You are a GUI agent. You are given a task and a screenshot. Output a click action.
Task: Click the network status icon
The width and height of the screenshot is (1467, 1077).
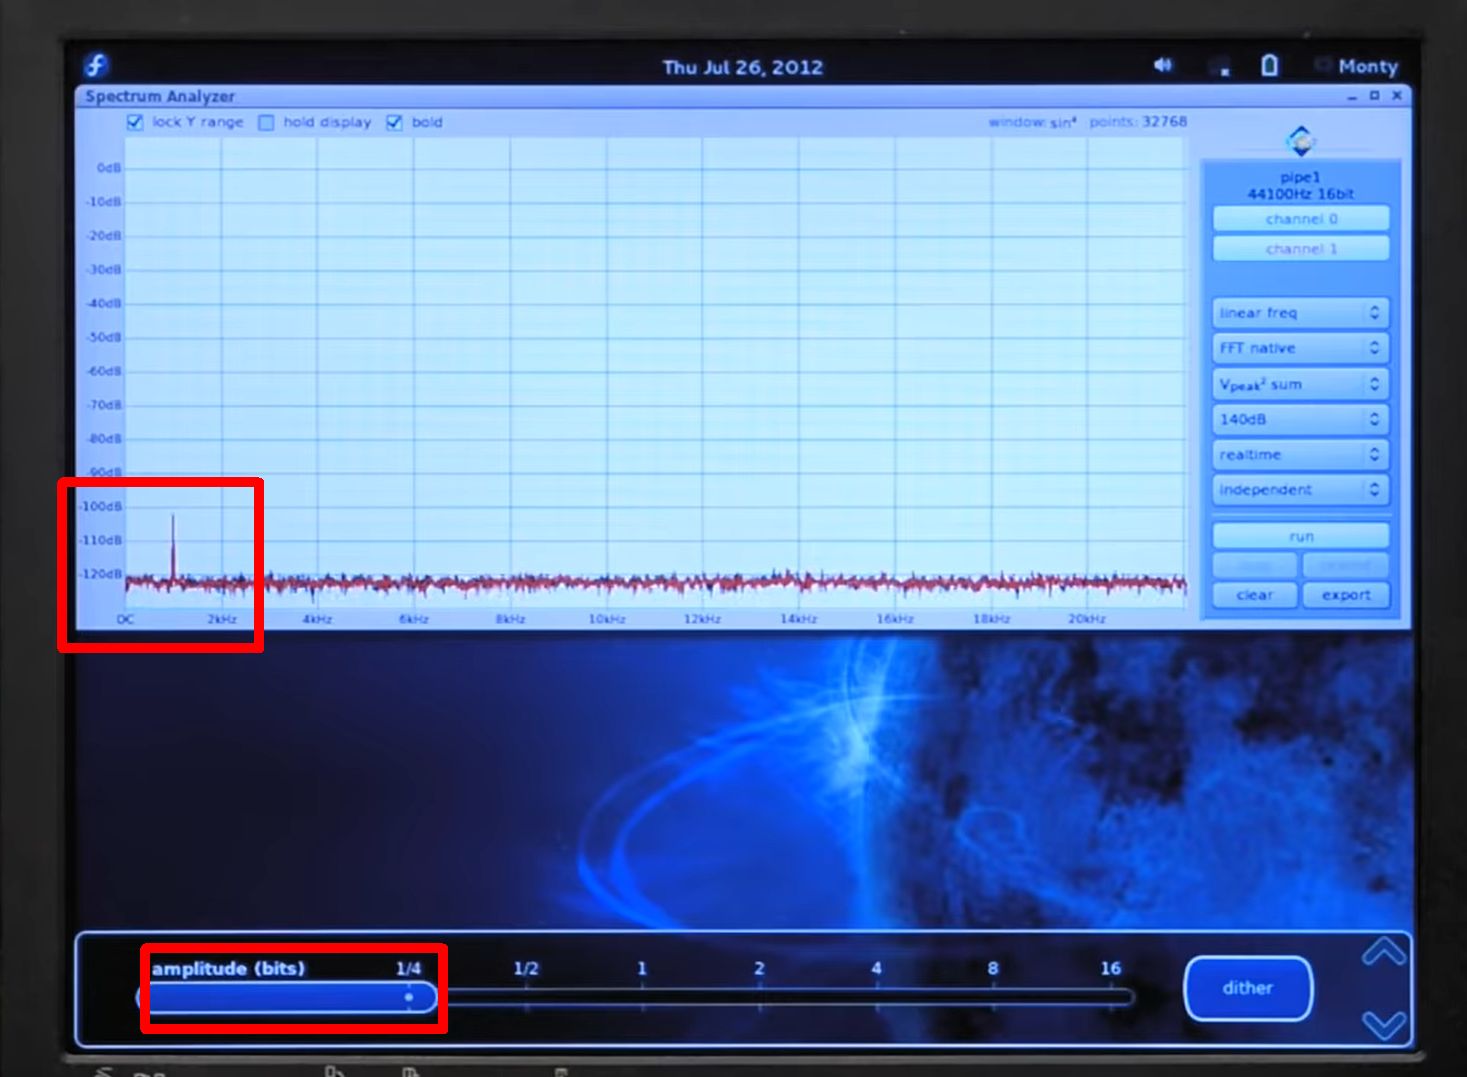[x=1219, y=67]
